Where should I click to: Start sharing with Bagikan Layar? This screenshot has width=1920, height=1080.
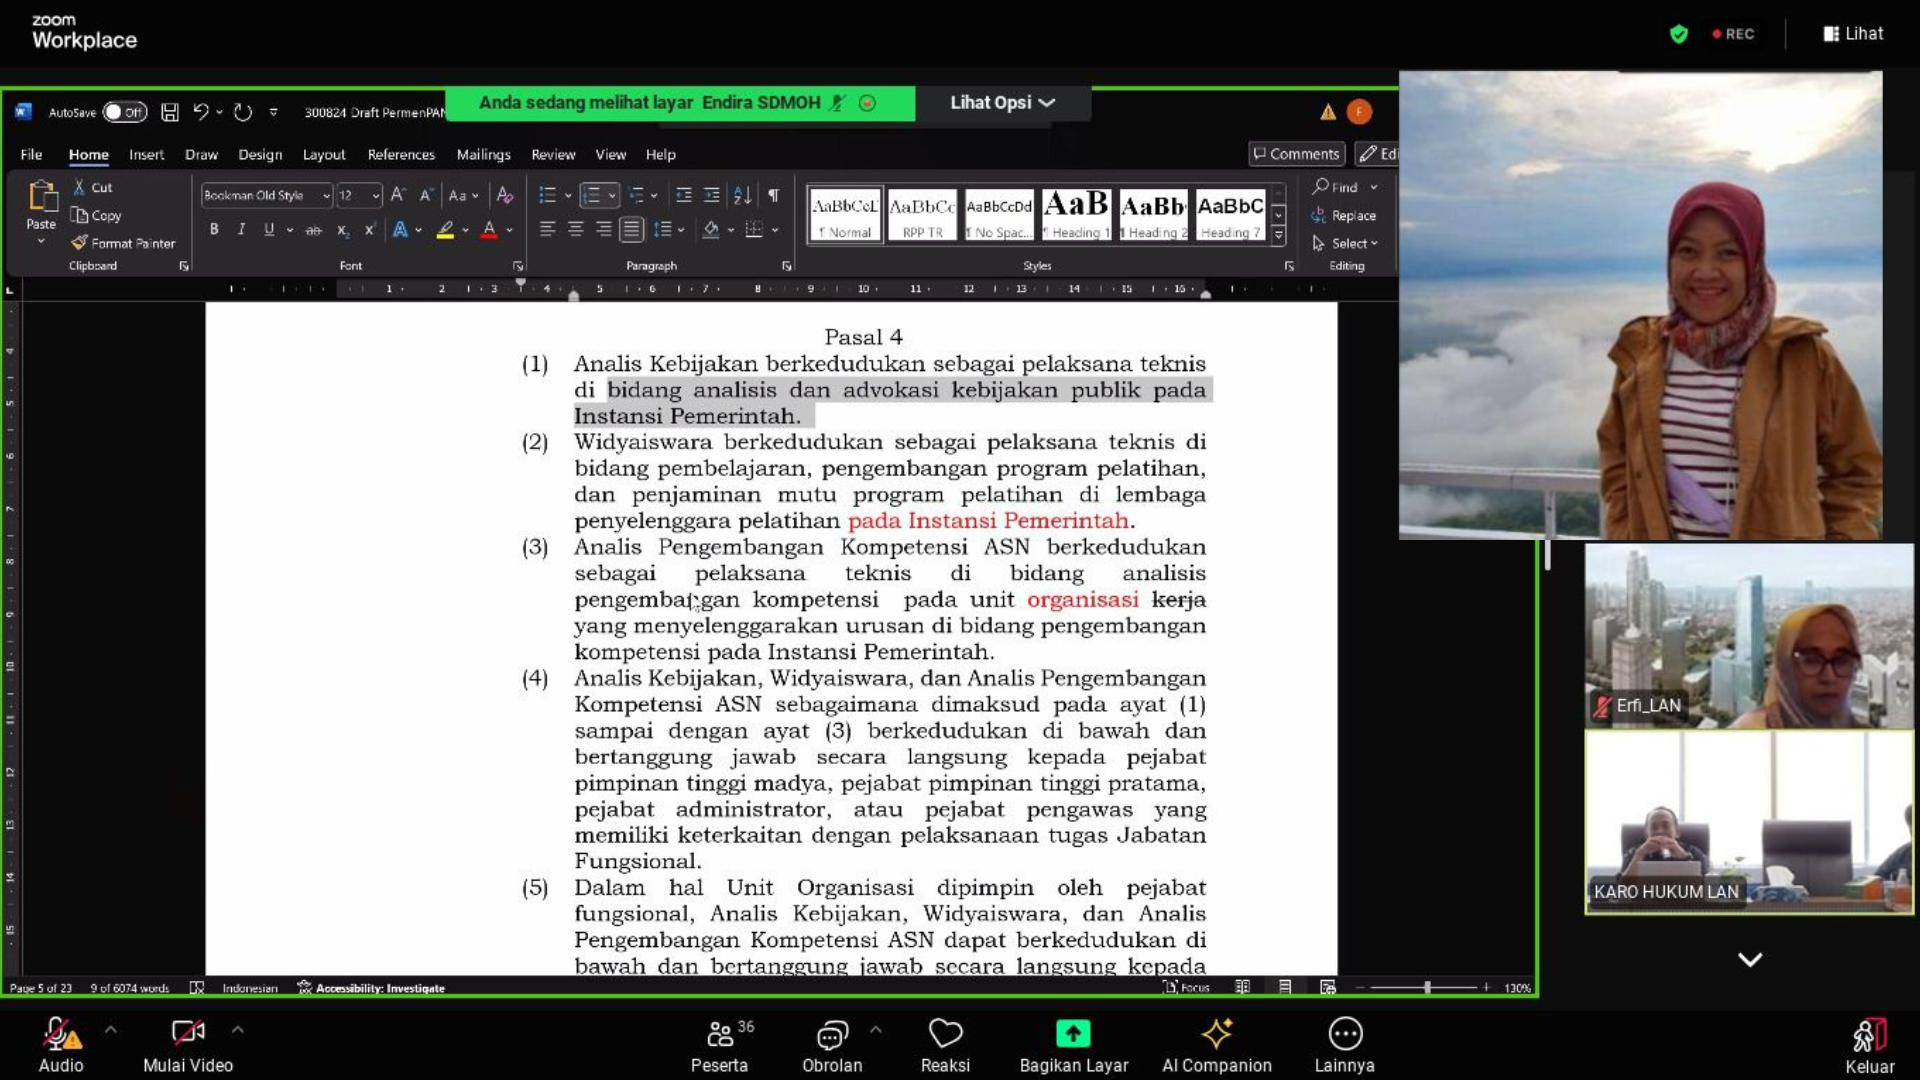point(1073,1046)
